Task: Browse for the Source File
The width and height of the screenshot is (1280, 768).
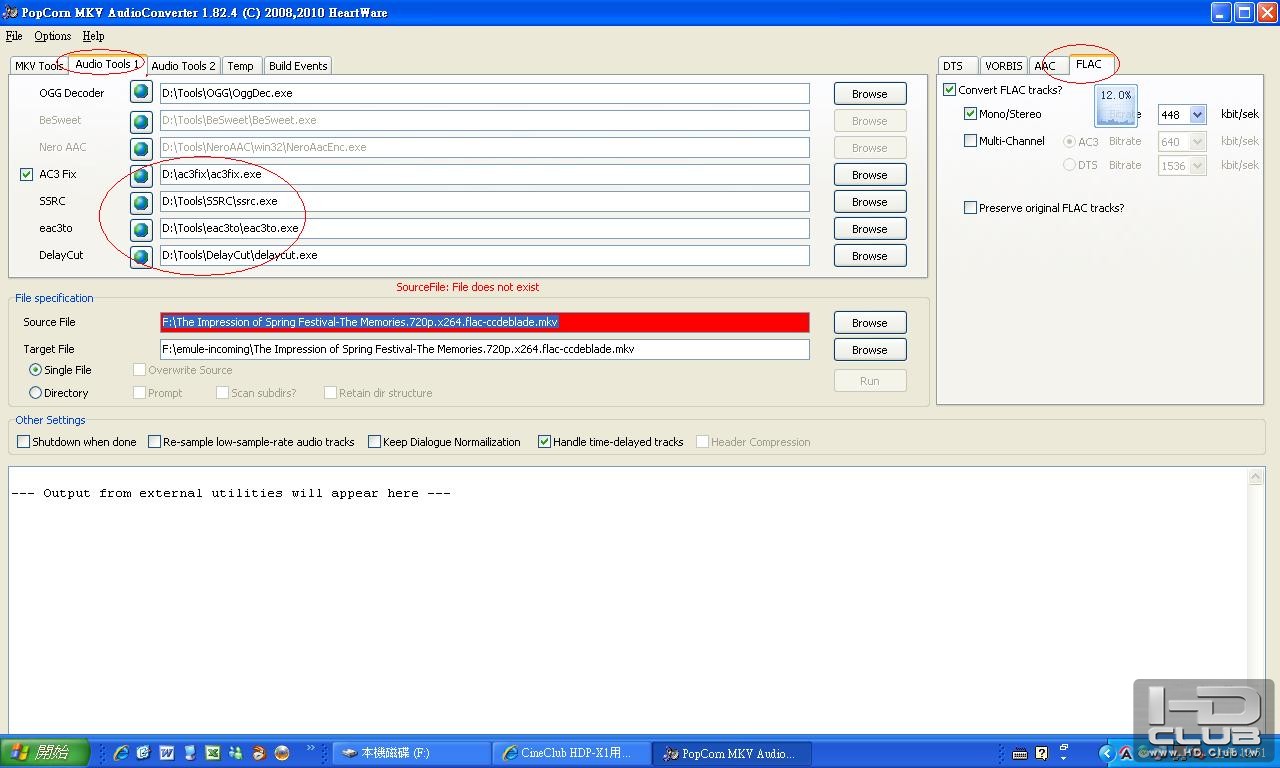Action: (870, 323)
